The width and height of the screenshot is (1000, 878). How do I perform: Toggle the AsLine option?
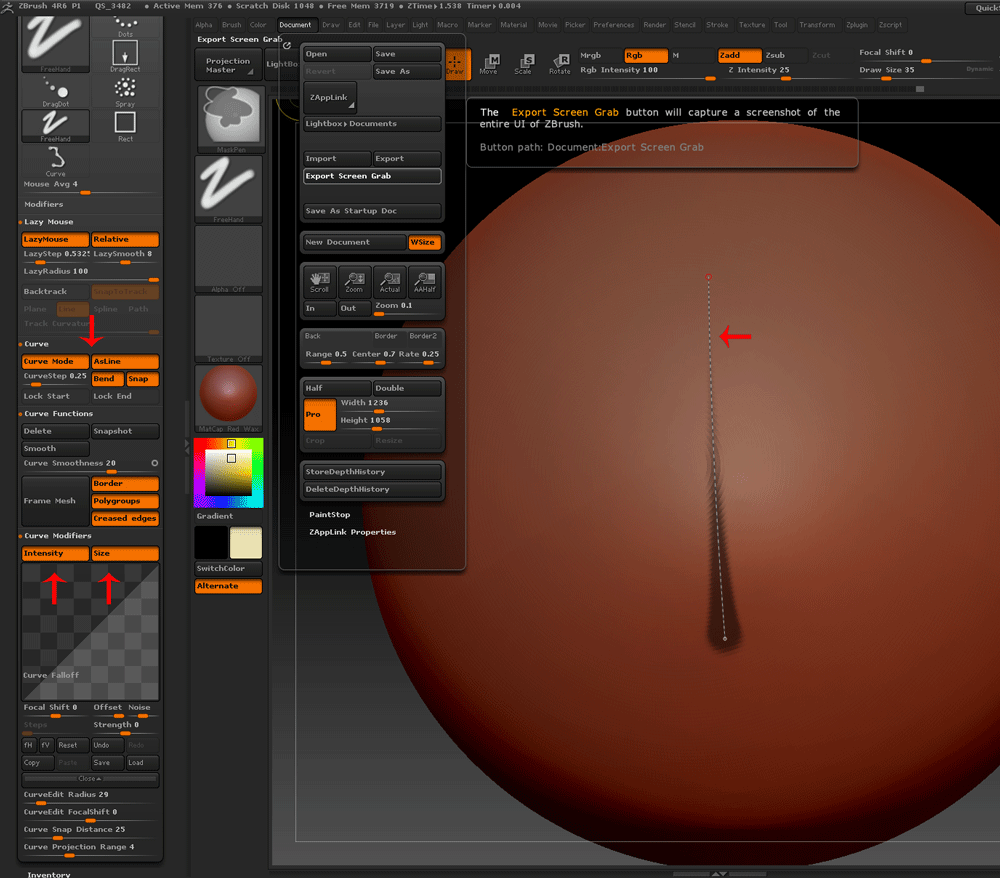click(125, 362)
